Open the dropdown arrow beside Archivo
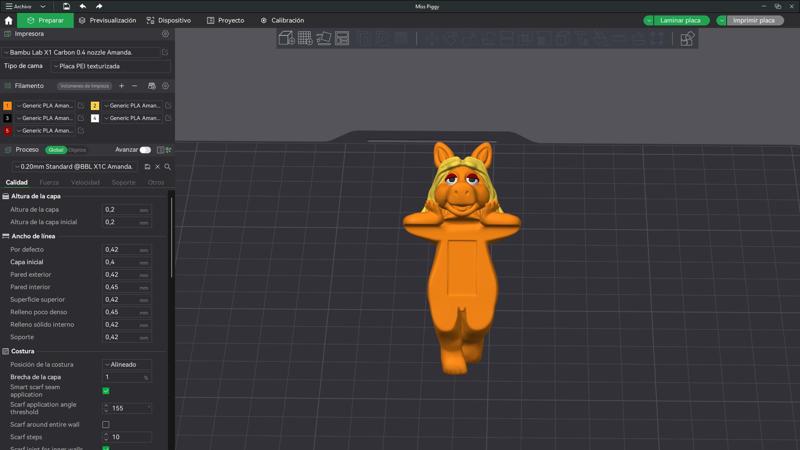The height and width of the screenshot is (450, 800). (x=43, y=6)
